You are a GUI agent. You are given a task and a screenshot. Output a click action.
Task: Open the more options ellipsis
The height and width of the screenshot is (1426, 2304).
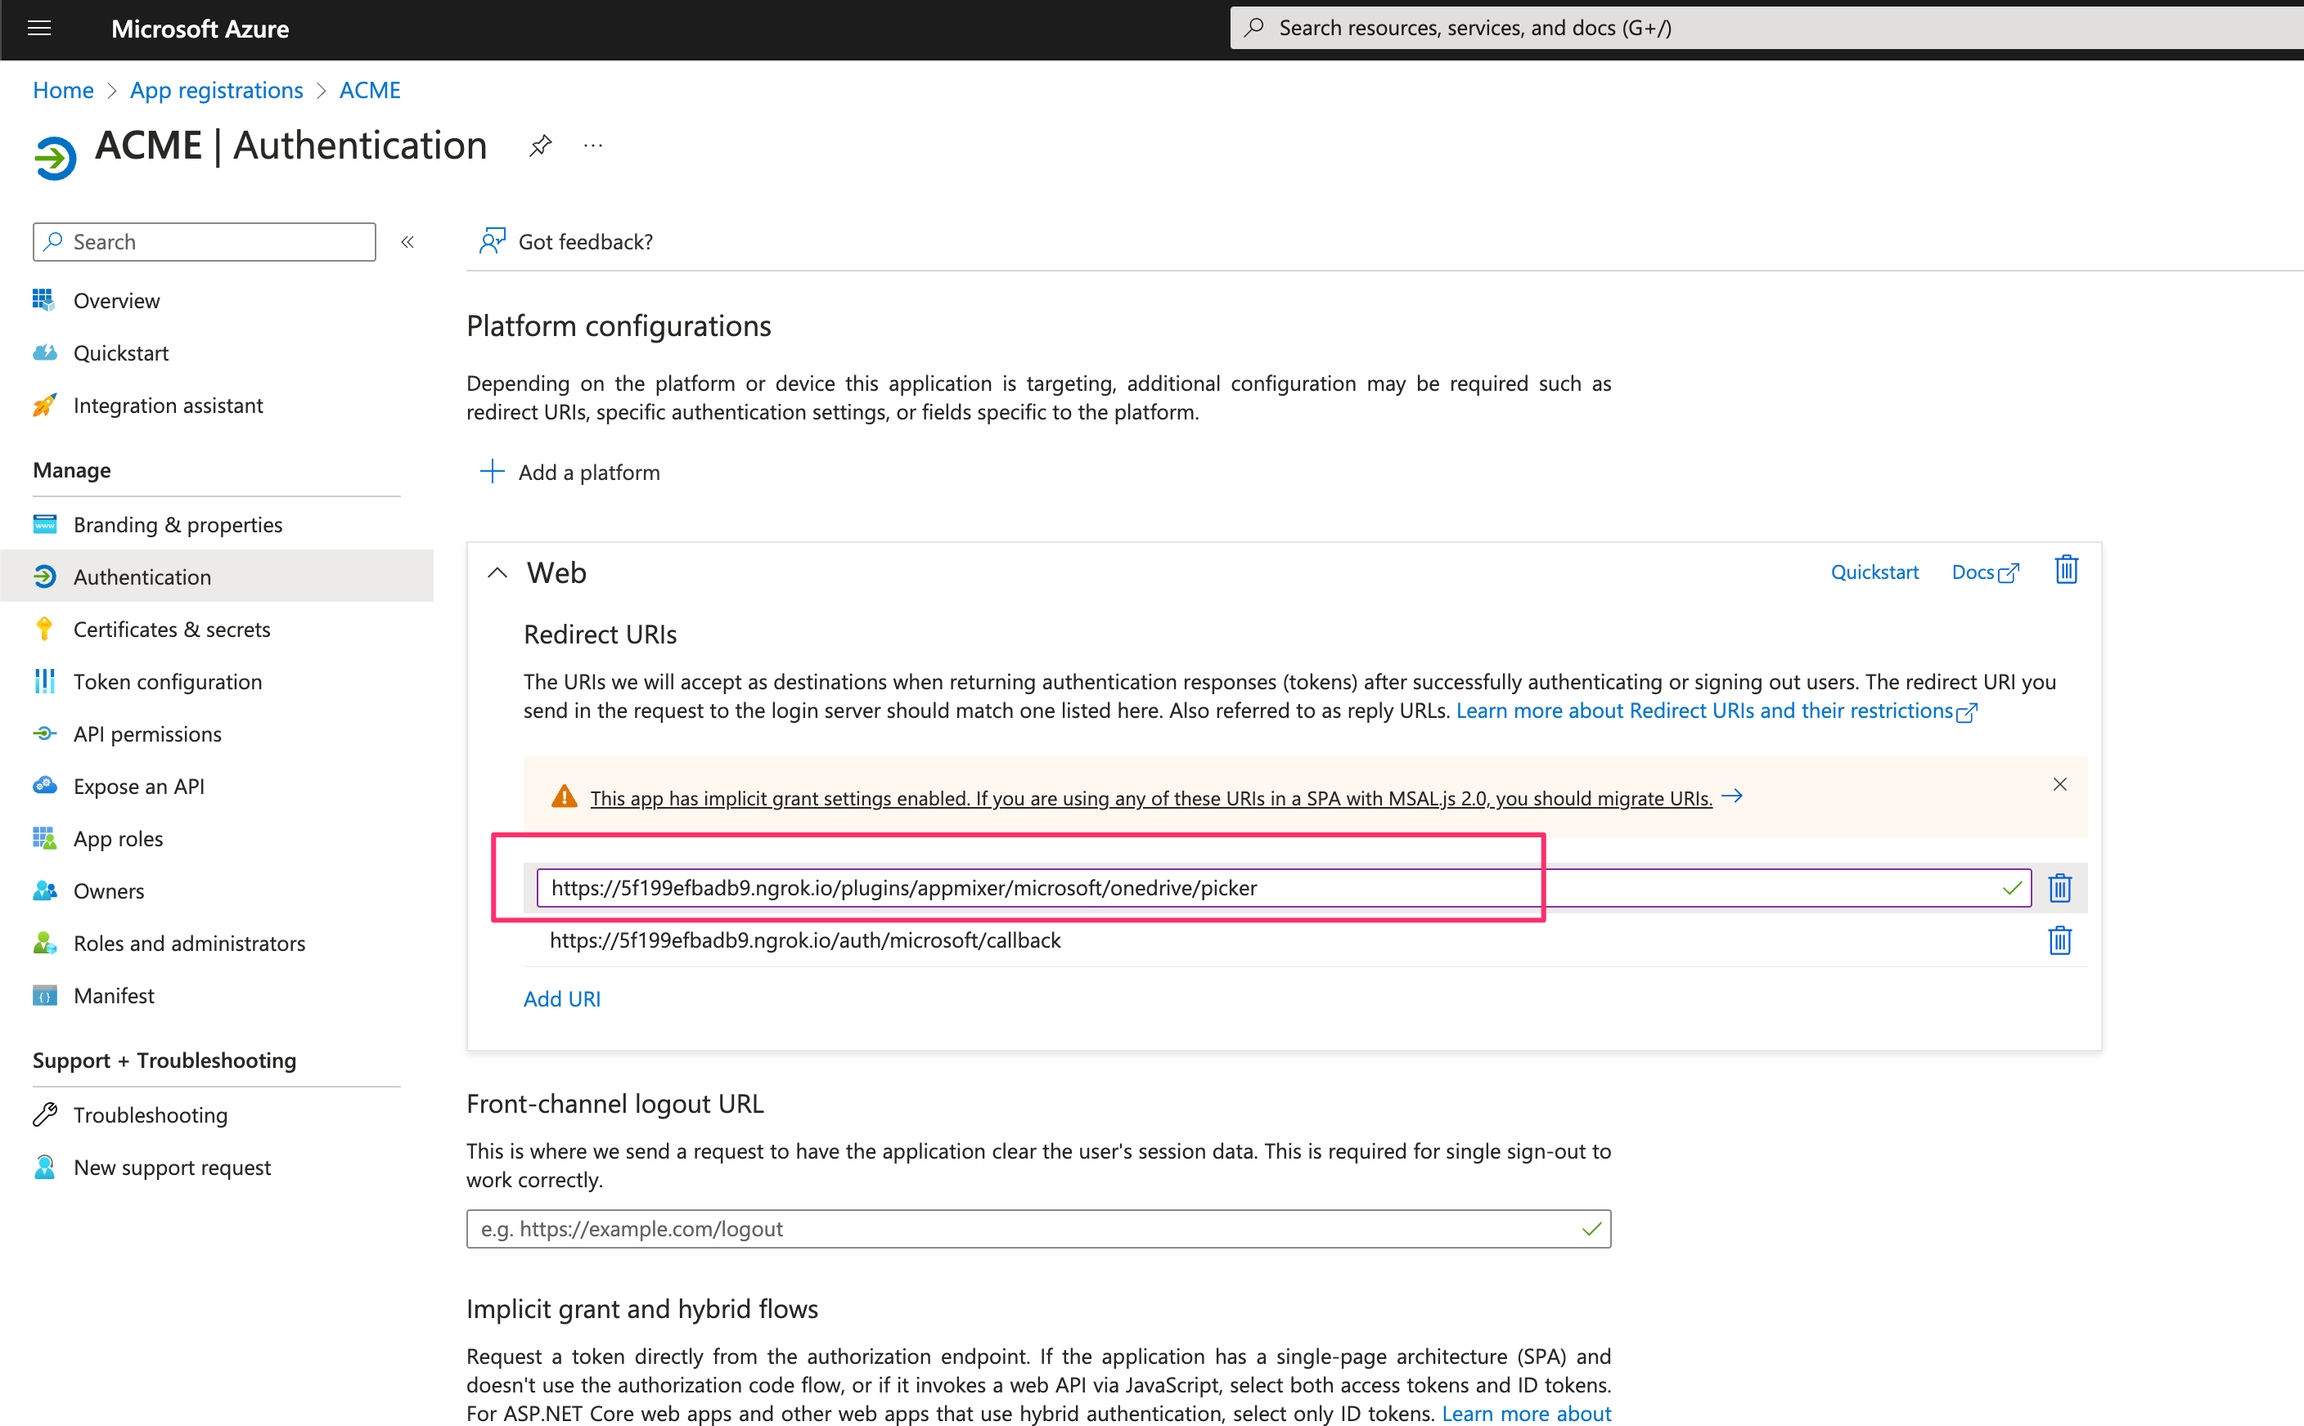[x=593, y=146]
